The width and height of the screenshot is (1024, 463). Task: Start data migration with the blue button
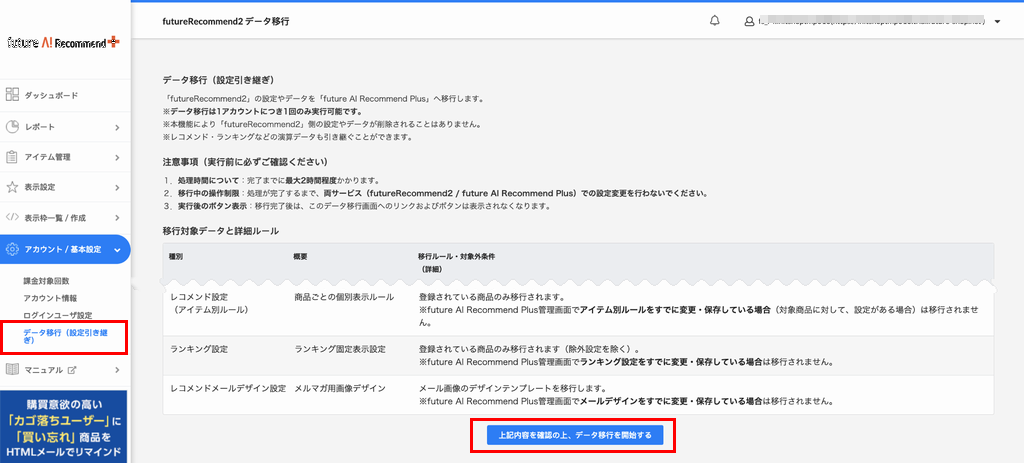click(x=575, y=435)
